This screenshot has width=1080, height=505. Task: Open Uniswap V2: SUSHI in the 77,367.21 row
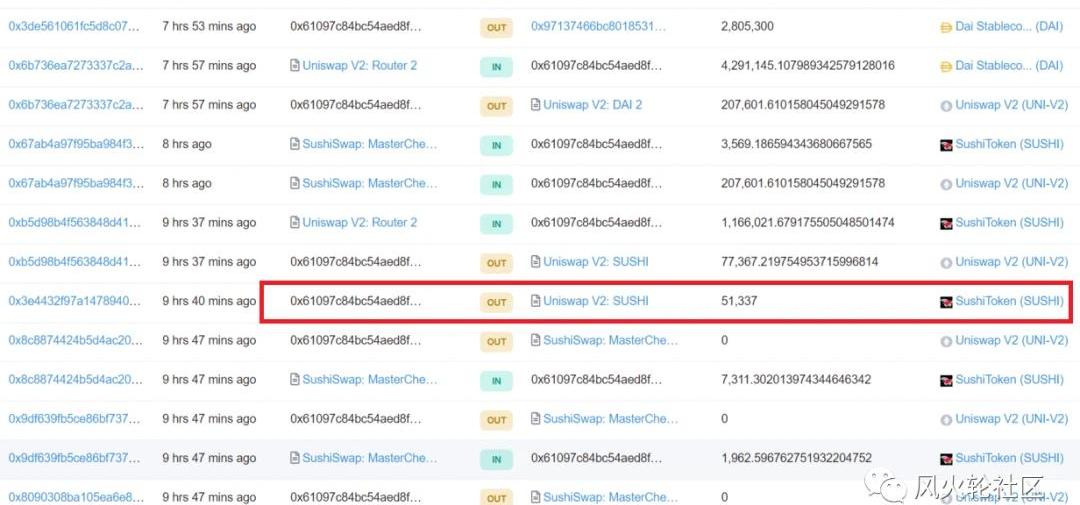(596, 262)
